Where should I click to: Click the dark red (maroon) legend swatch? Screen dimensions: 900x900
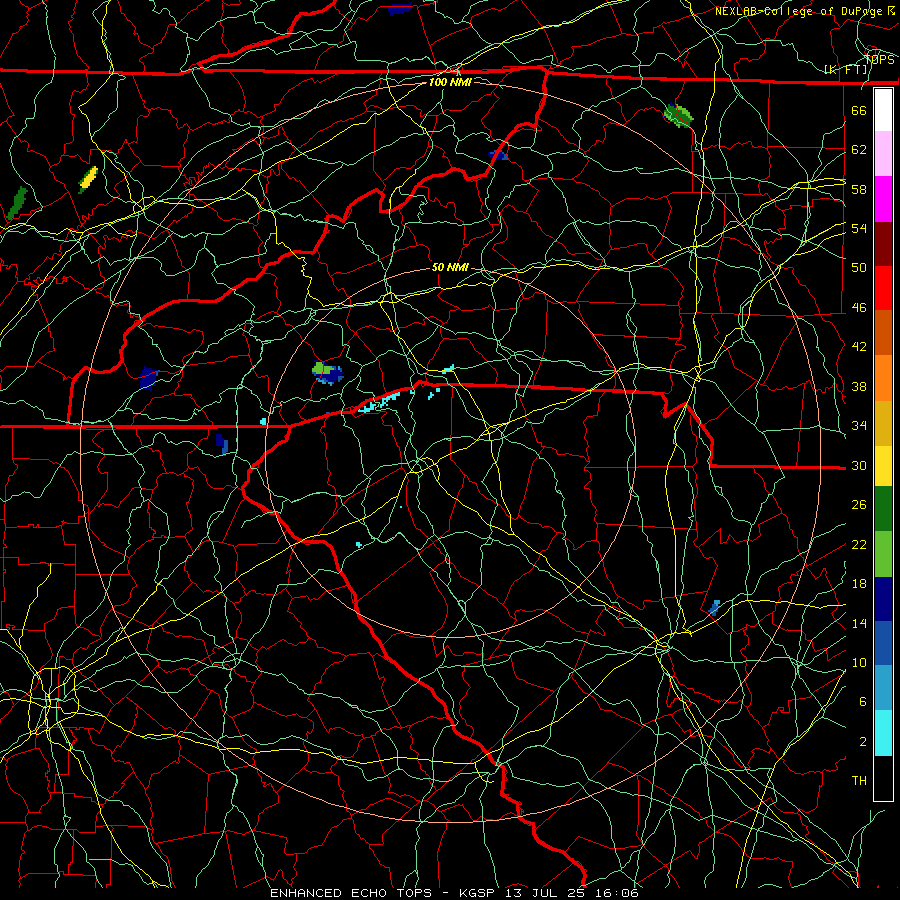[x=883, y=244]
